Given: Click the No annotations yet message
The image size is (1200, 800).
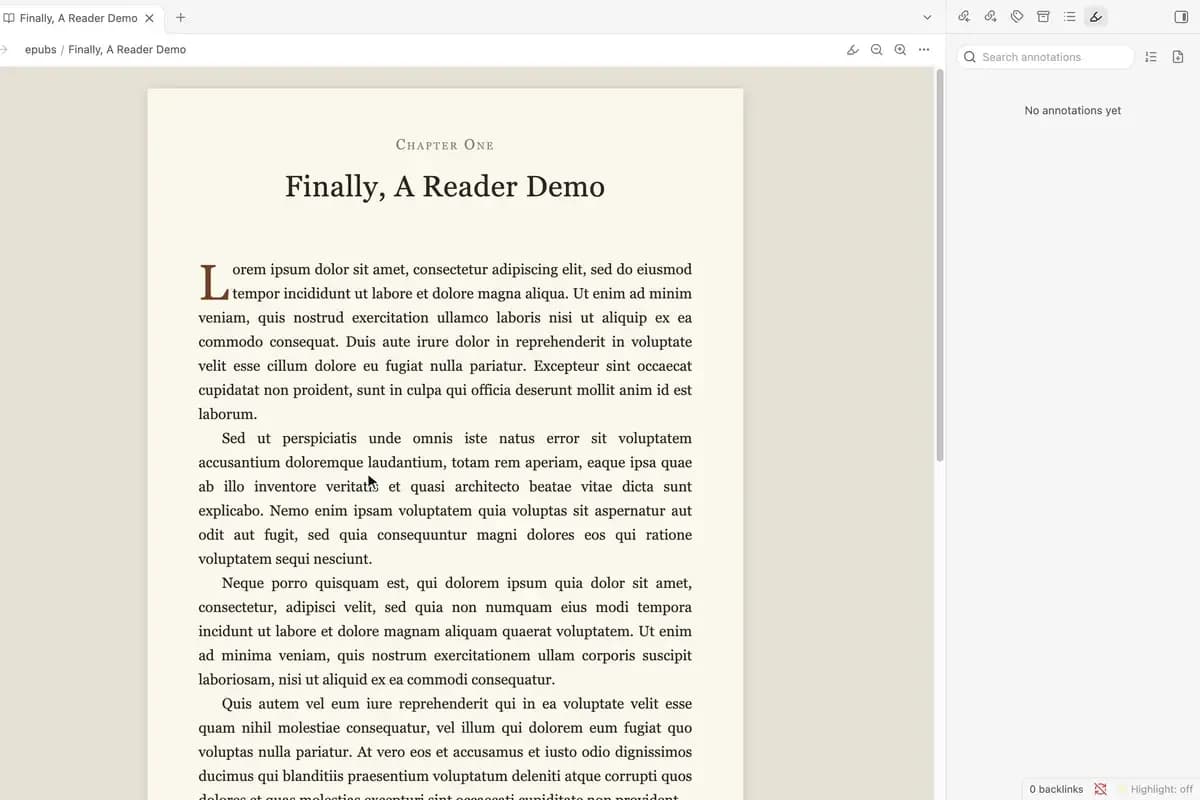Looking at the screenshot, I should [1073, 111].
